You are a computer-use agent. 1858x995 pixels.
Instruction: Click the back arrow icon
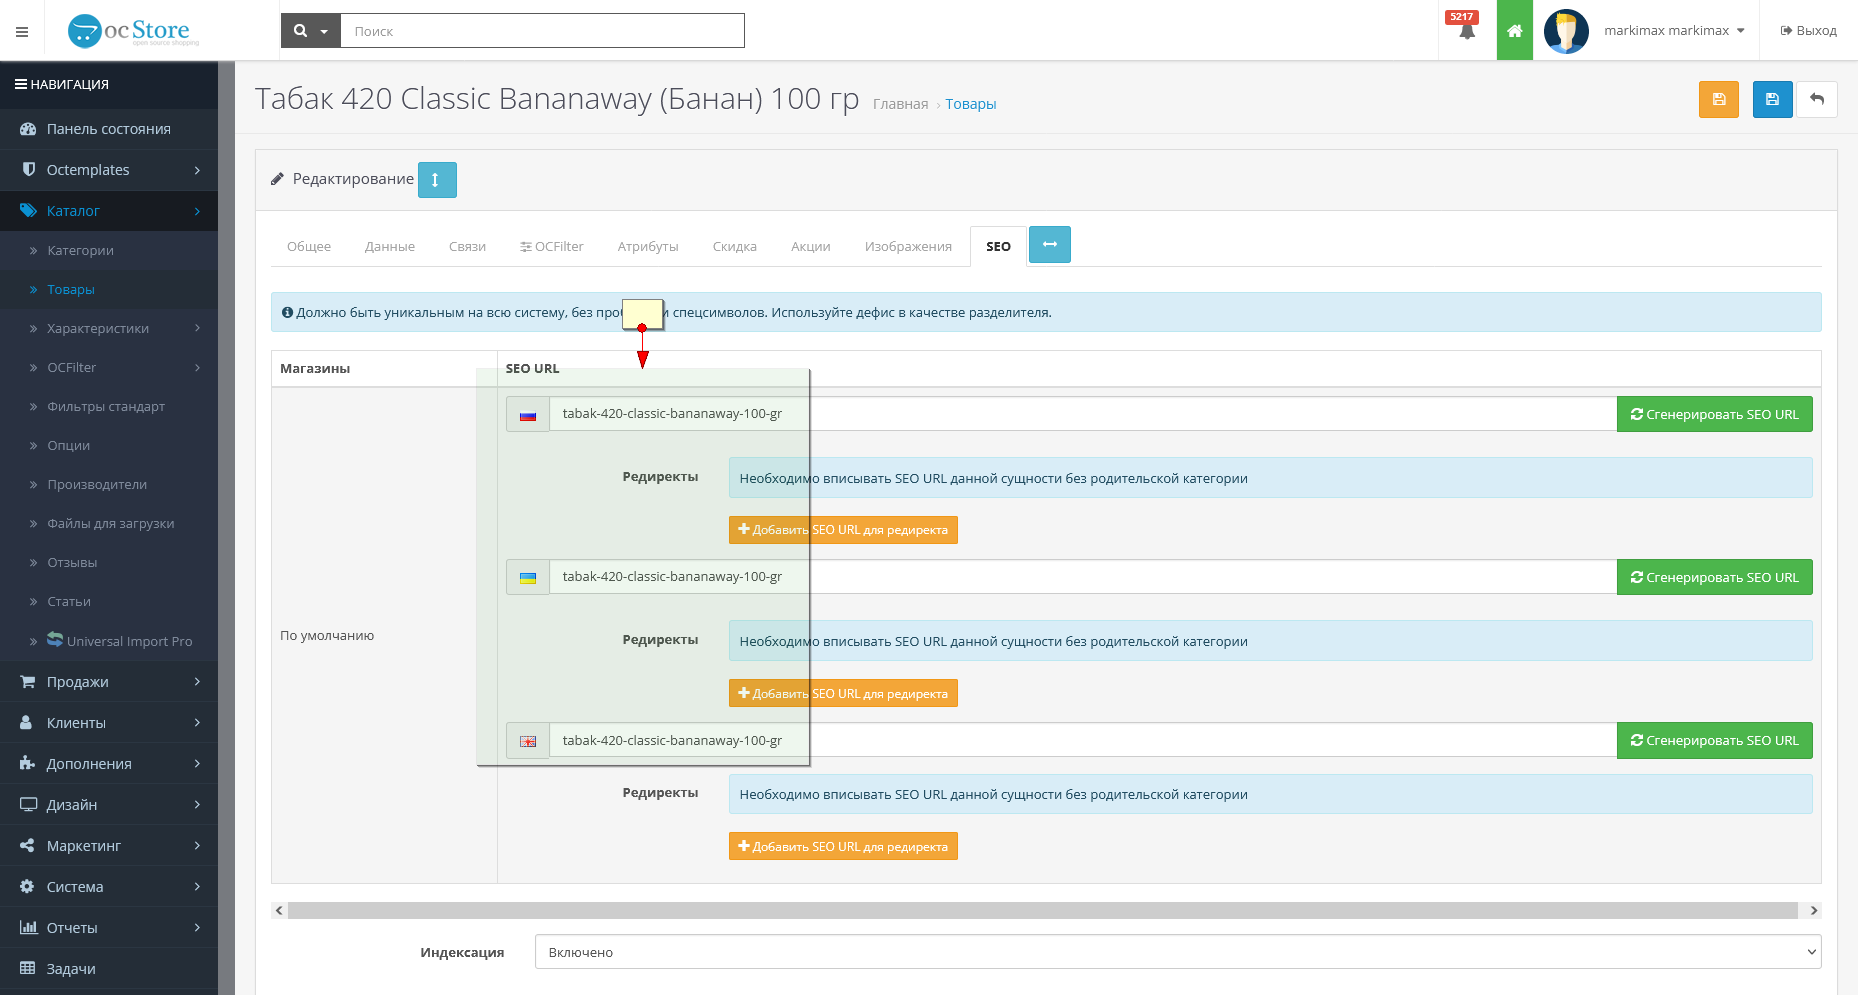pyautogui.click(x=1817, y=99)
